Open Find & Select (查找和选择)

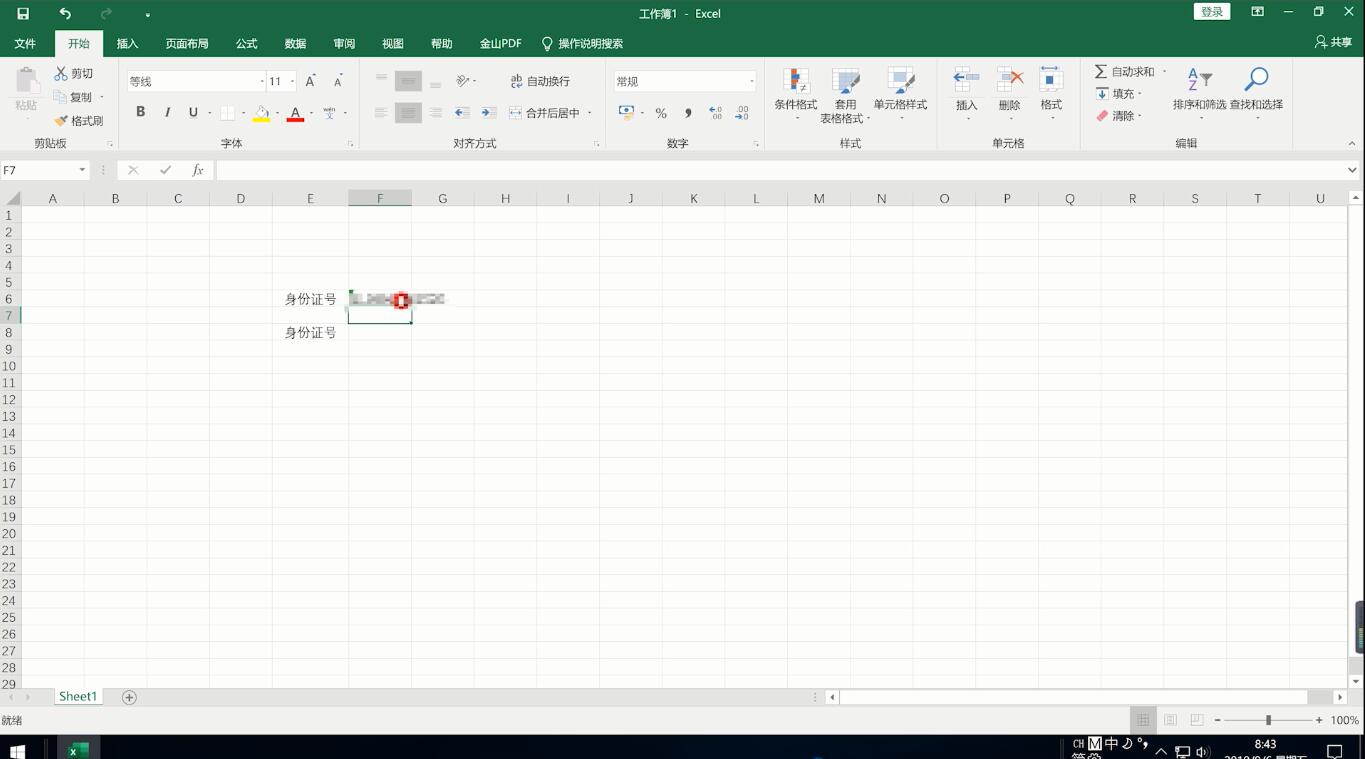(x=1256, y=96)
